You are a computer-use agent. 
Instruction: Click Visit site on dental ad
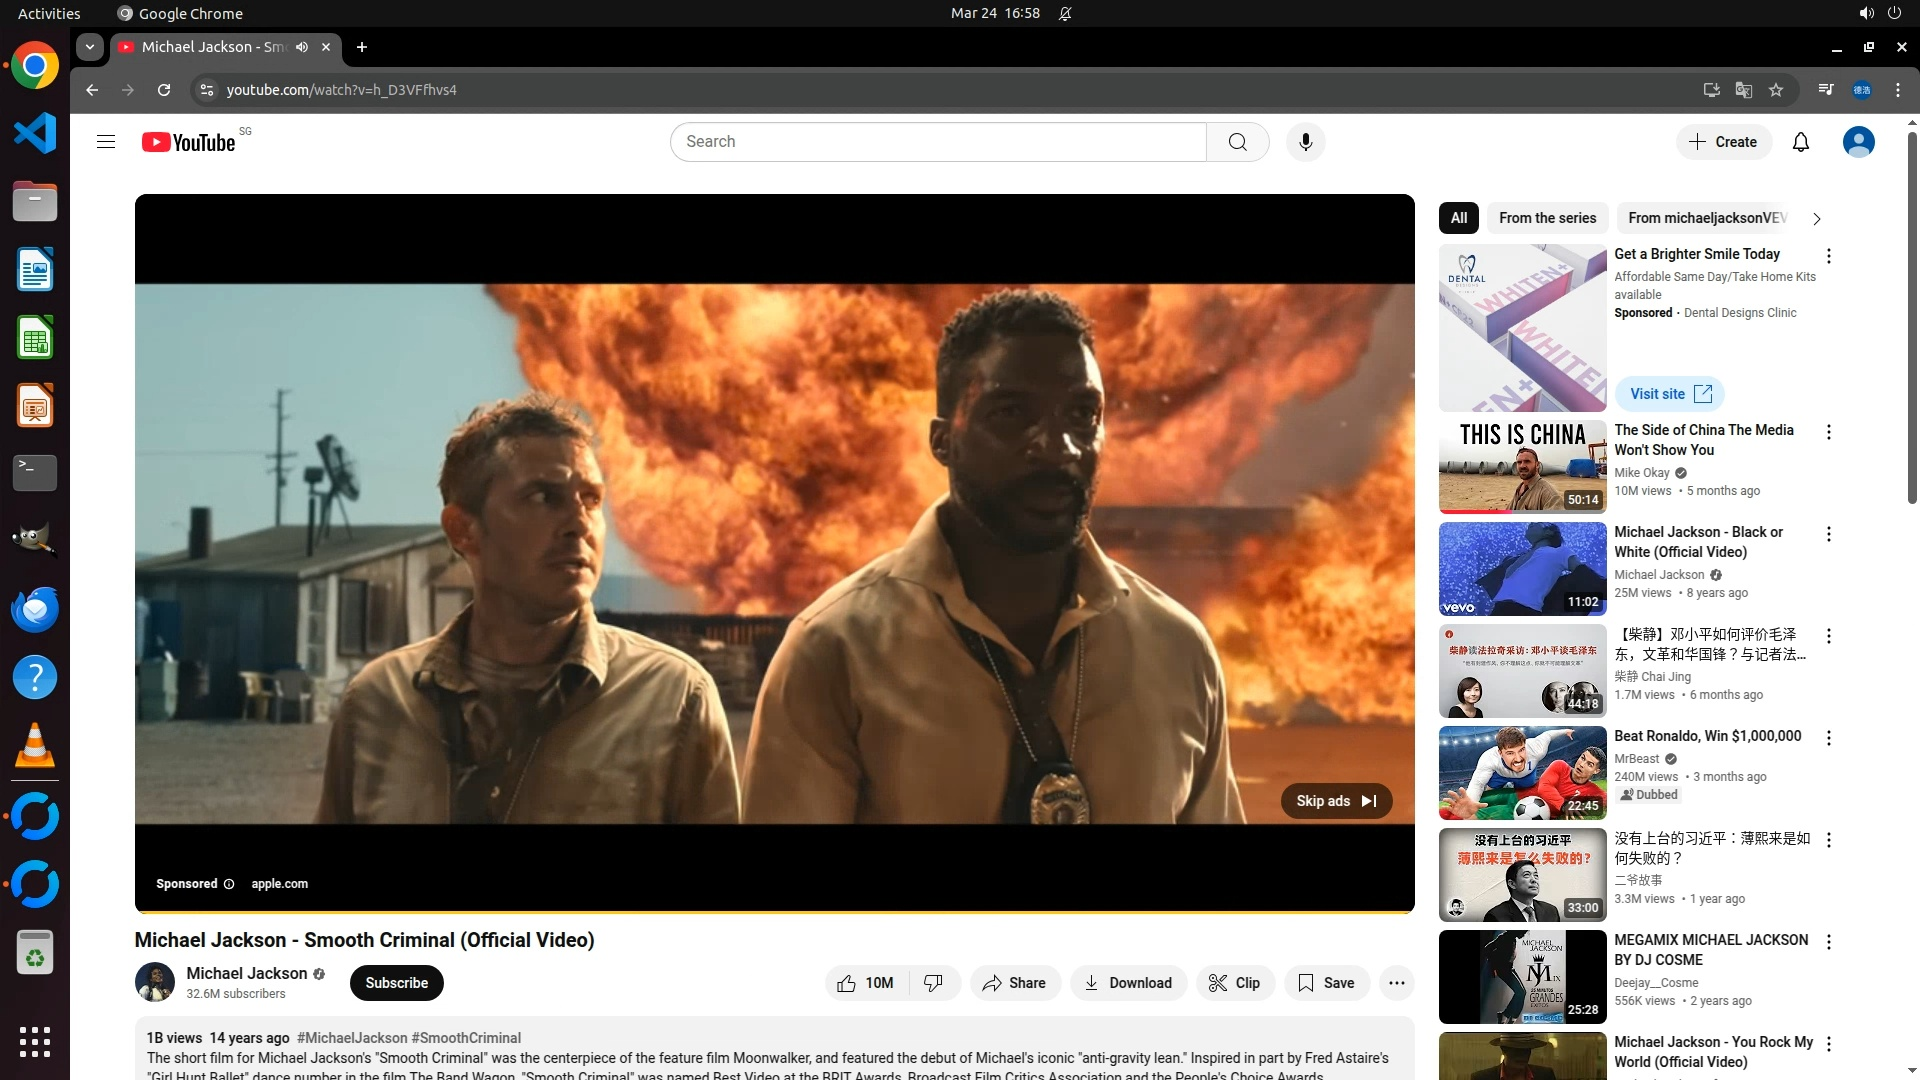pyautogui.click(x=1669, y=394)
